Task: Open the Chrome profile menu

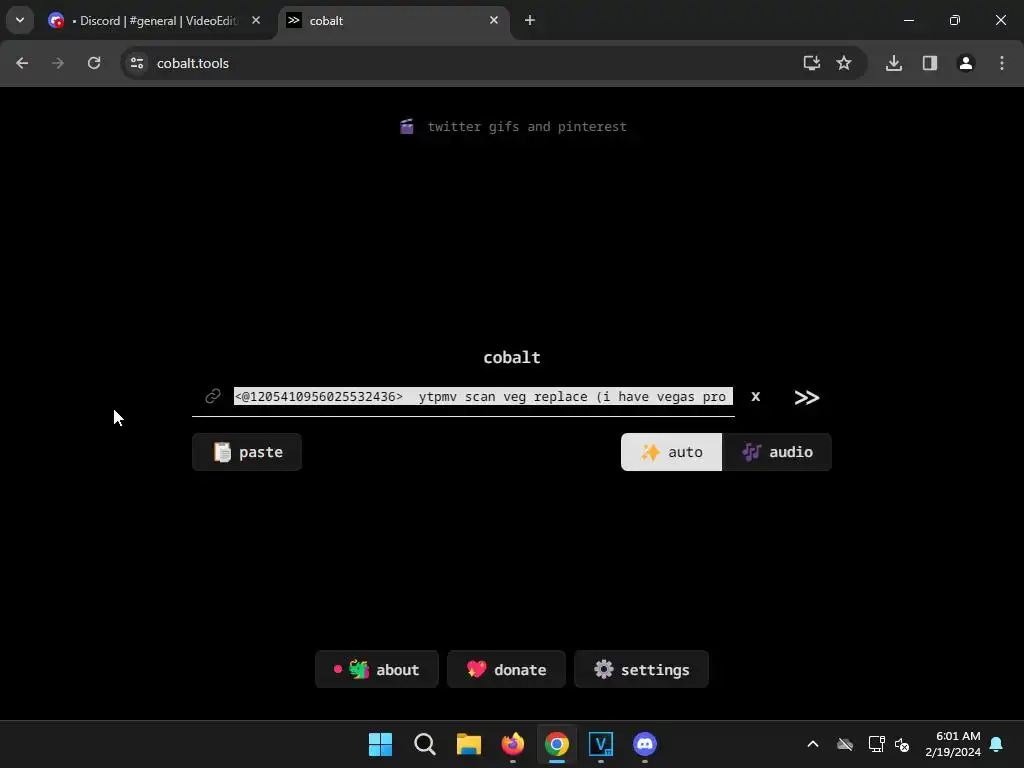Action: 966,63
